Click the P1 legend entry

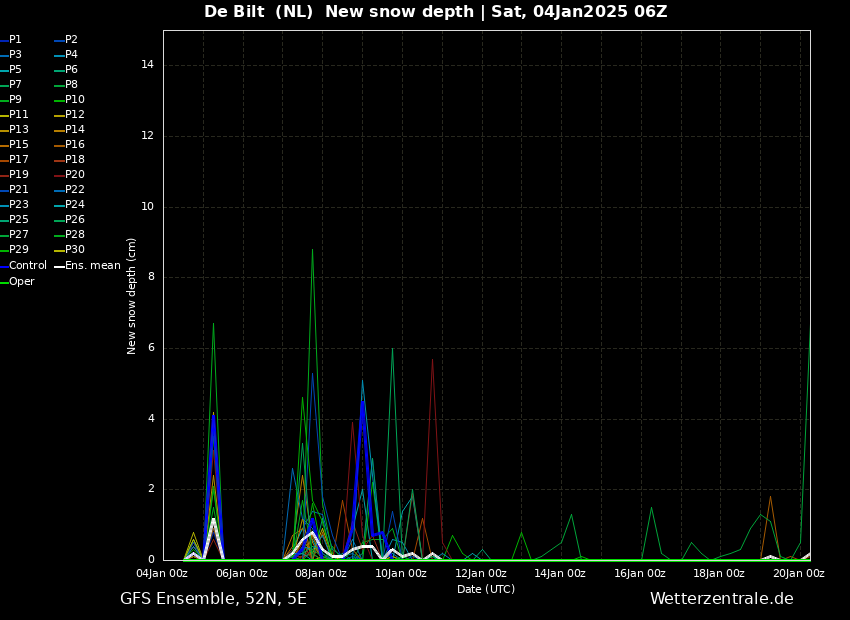(x=15, y=40)
